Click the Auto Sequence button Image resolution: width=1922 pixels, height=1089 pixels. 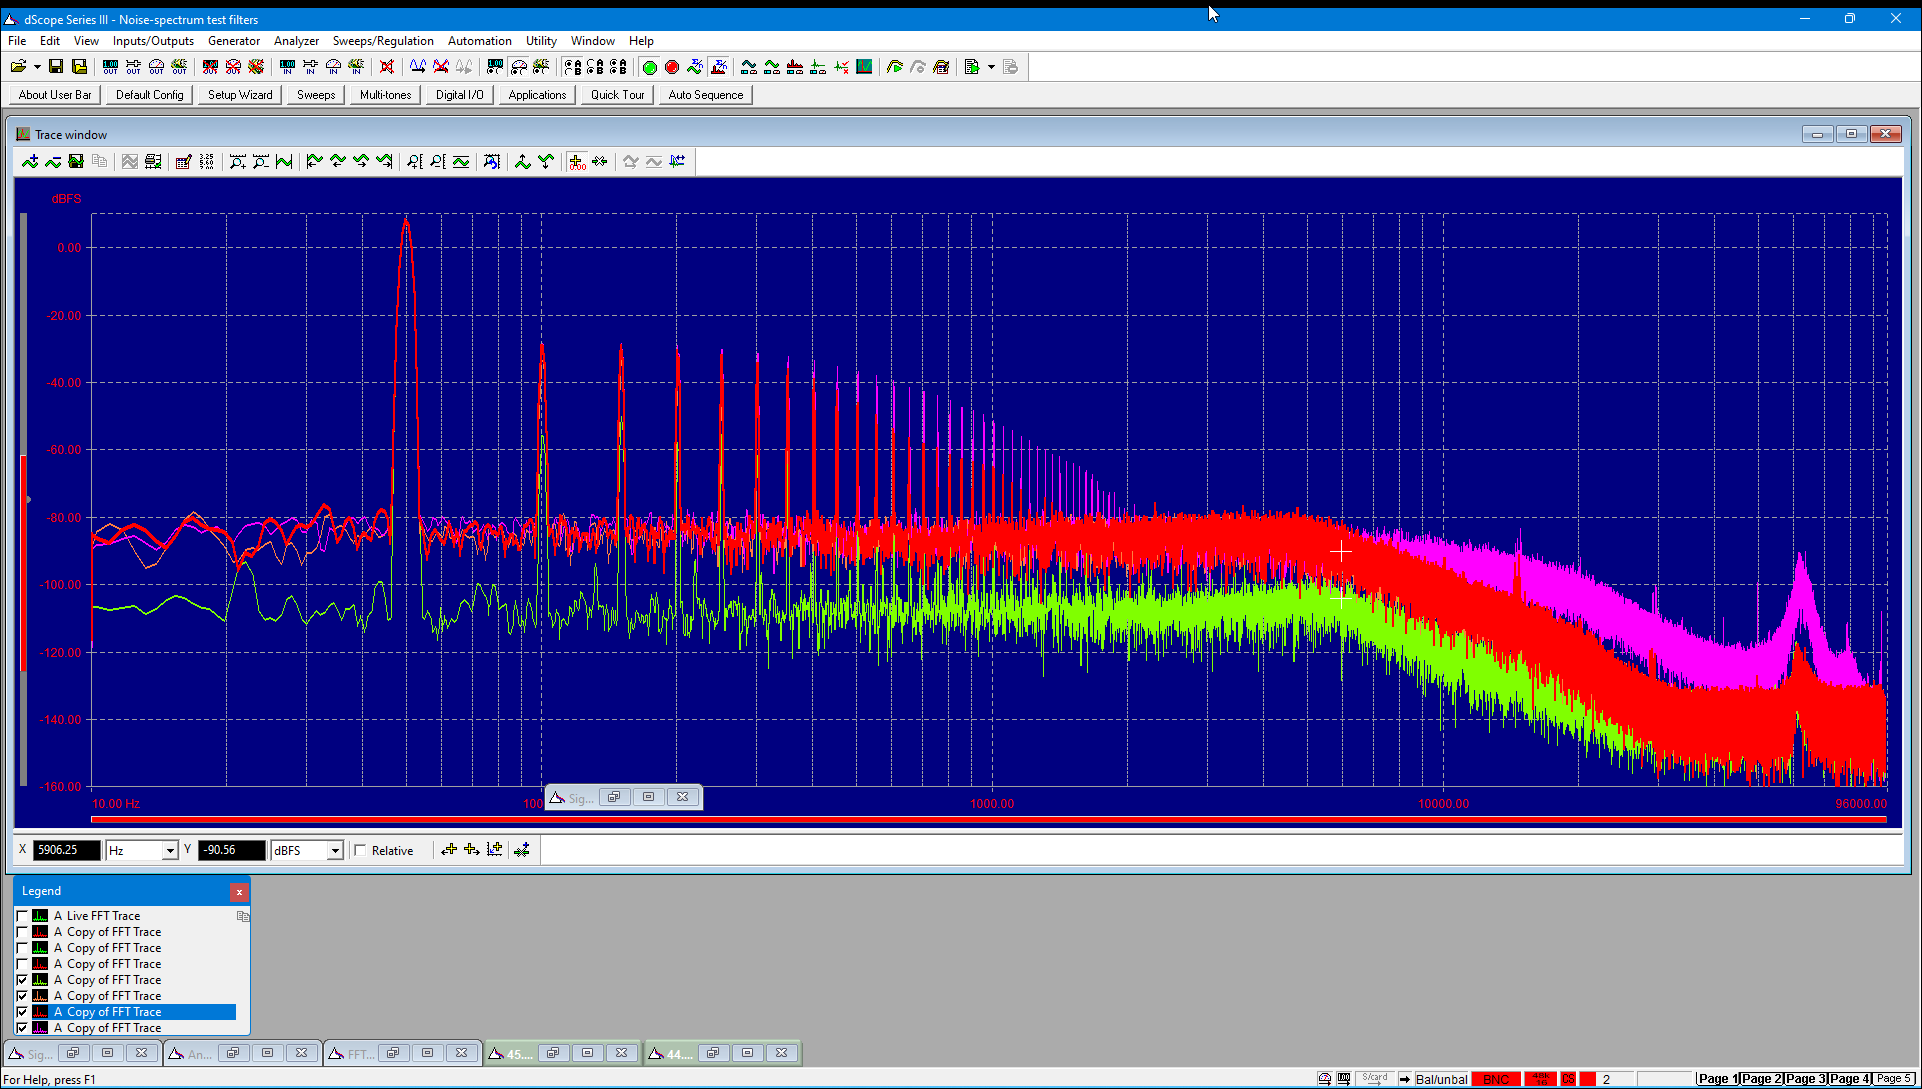click(706, 95)
